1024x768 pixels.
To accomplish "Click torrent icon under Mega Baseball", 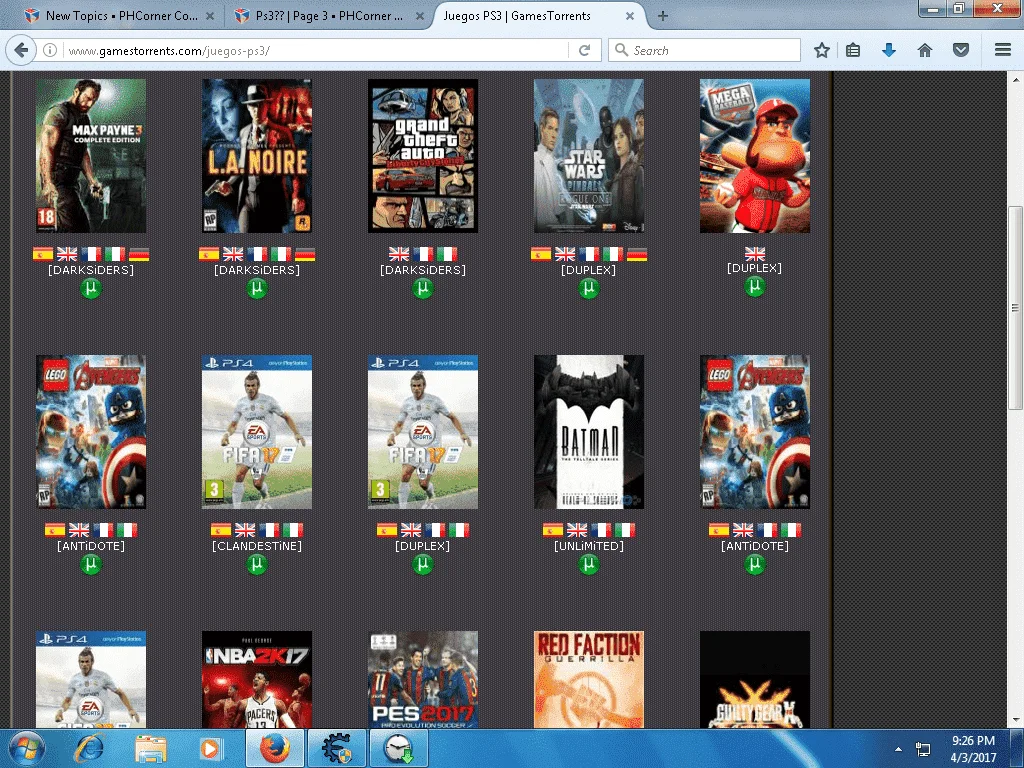I will (x=754, y=286).
